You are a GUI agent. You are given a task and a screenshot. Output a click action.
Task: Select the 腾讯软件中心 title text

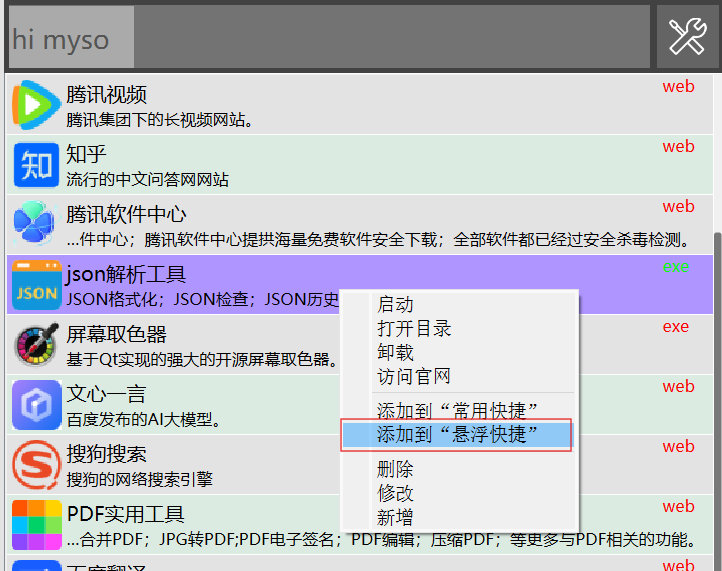126,215
